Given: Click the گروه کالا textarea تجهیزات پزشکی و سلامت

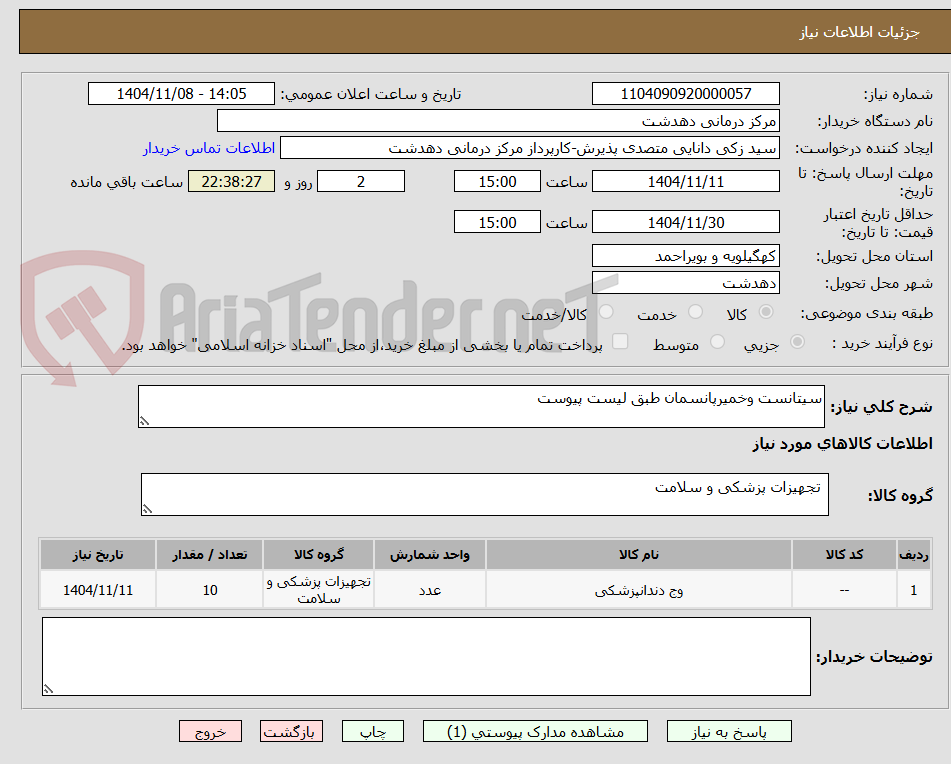Looking at the screenshot, I should coord(485,495).
